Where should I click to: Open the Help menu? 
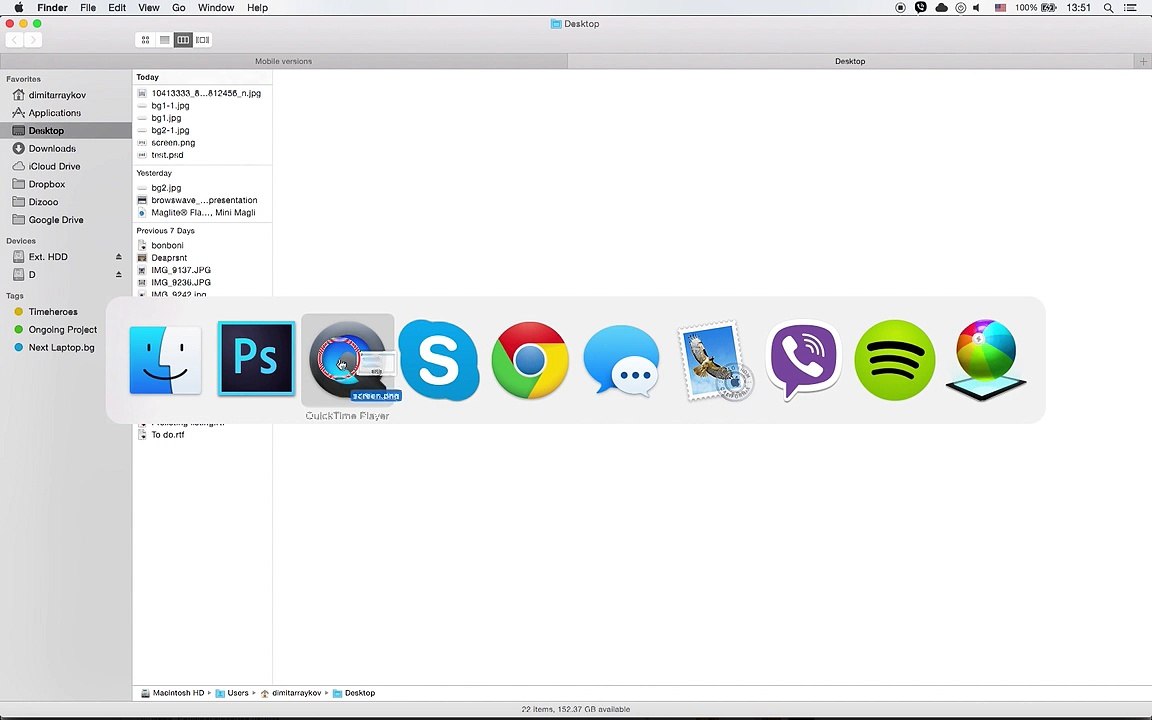pos(257,7)
